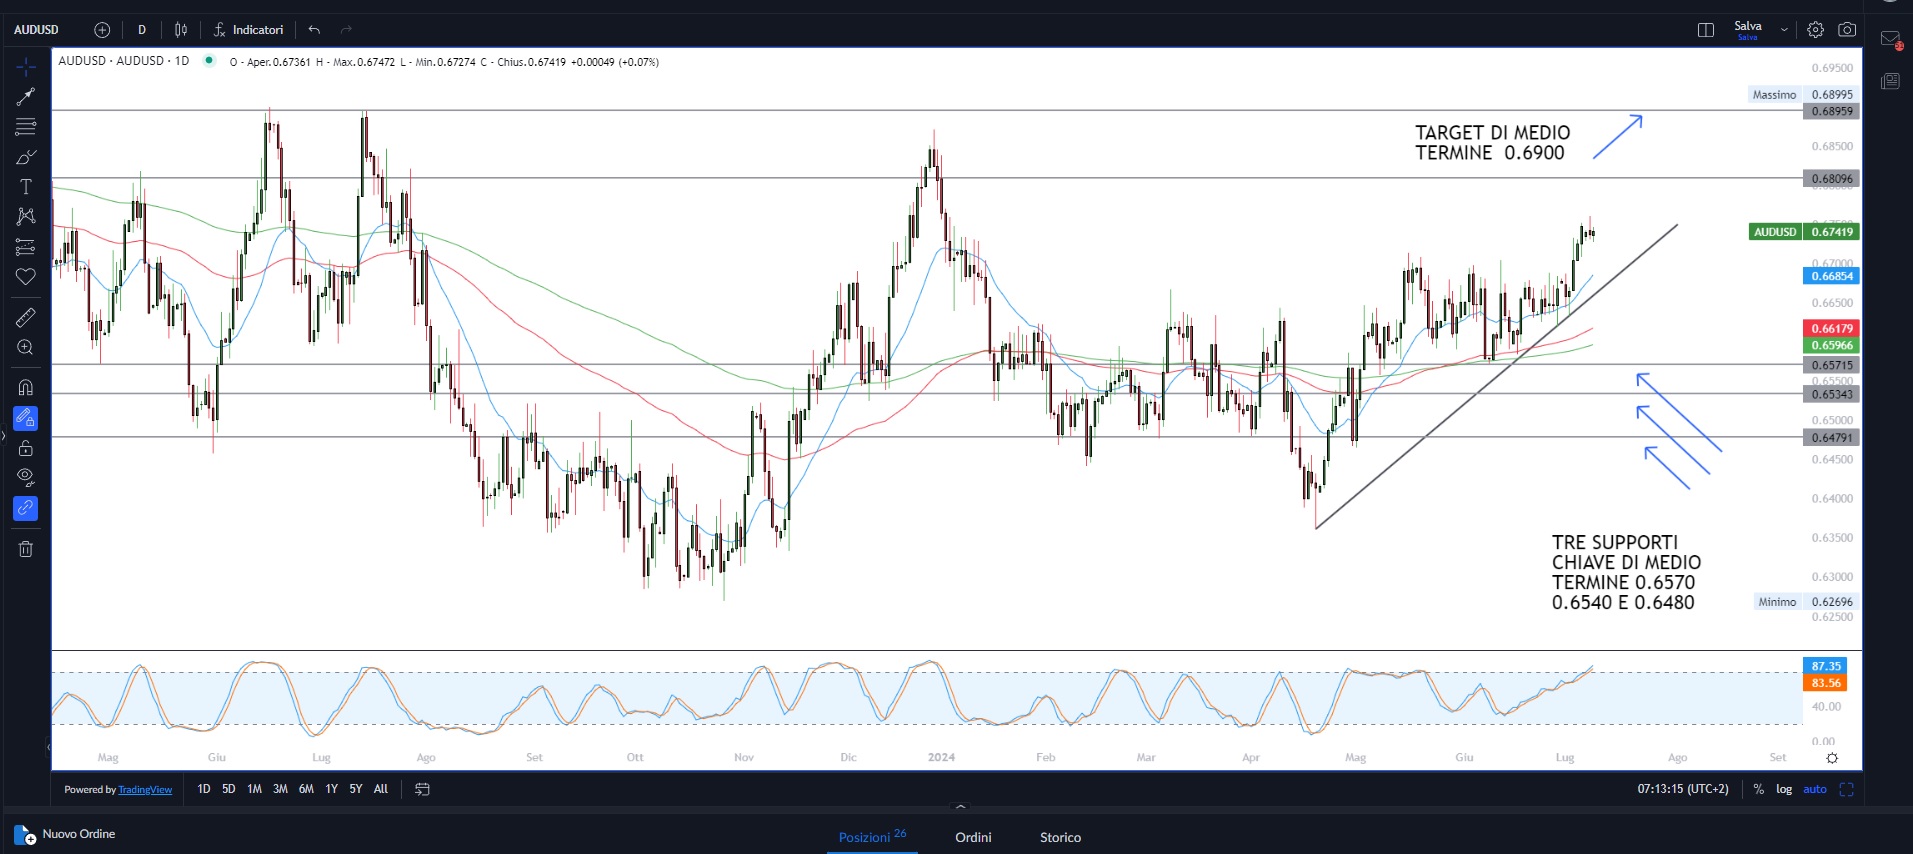The image size is (1913, 854).
Task: Pick the Ruler measure tool
Action: tap(26, 318)
